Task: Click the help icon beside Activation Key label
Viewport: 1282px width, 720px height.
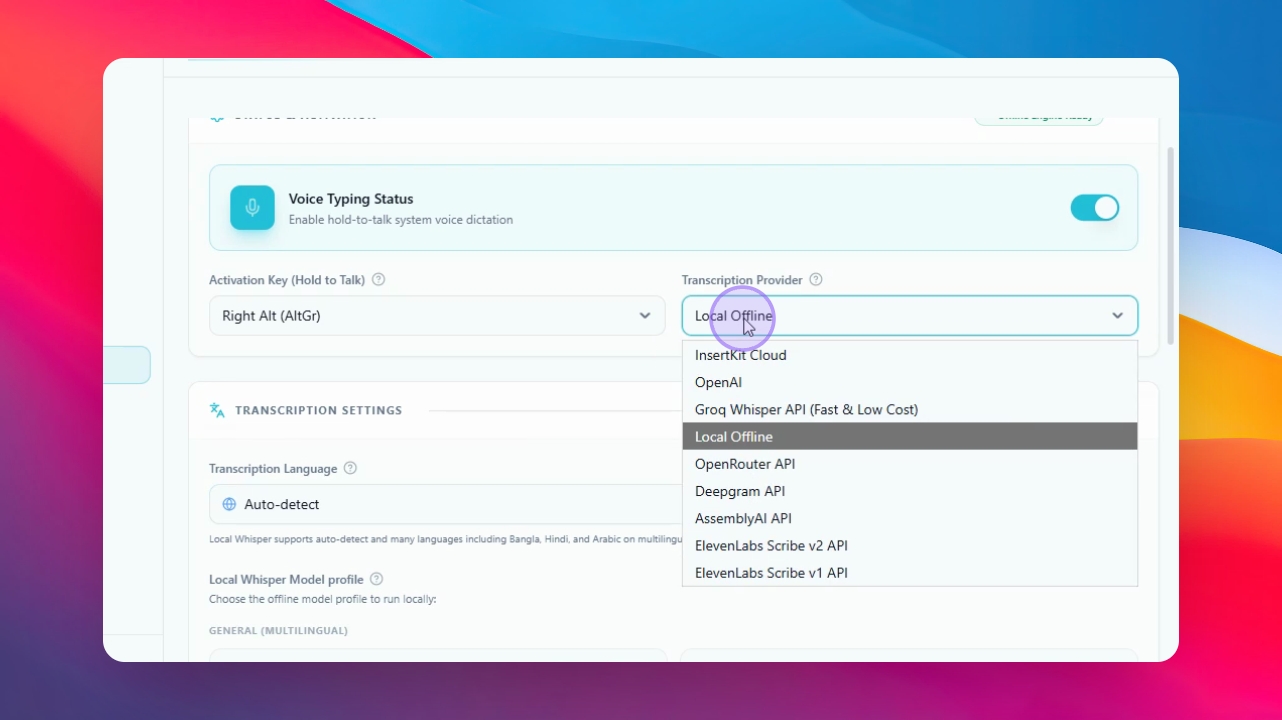Action: click(x=378, y=280)
